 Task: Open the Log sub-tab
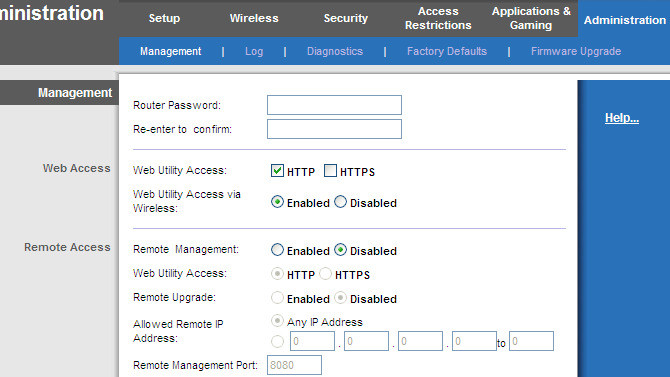tap(254, 51)
